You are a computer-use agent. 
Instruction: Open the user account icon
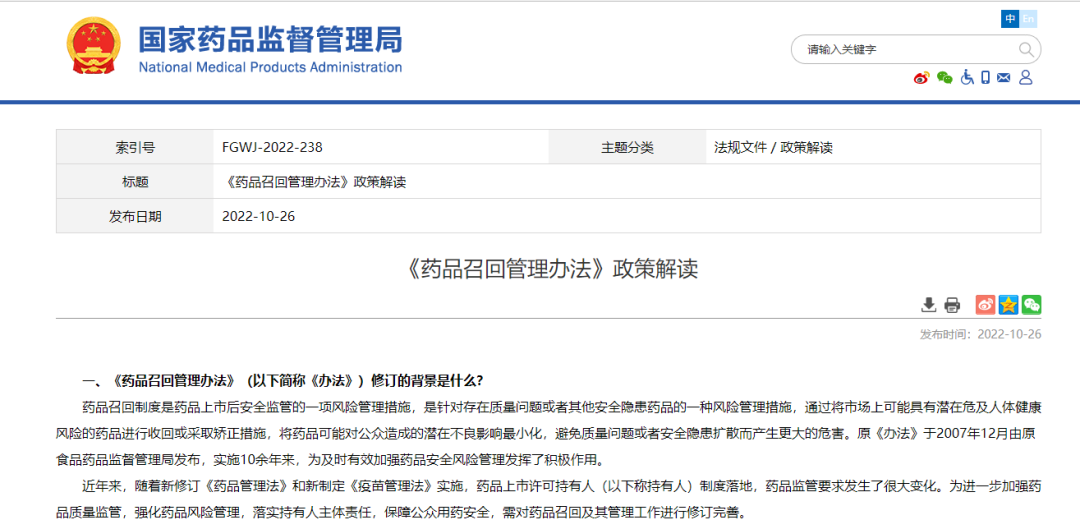(1026, 78)
